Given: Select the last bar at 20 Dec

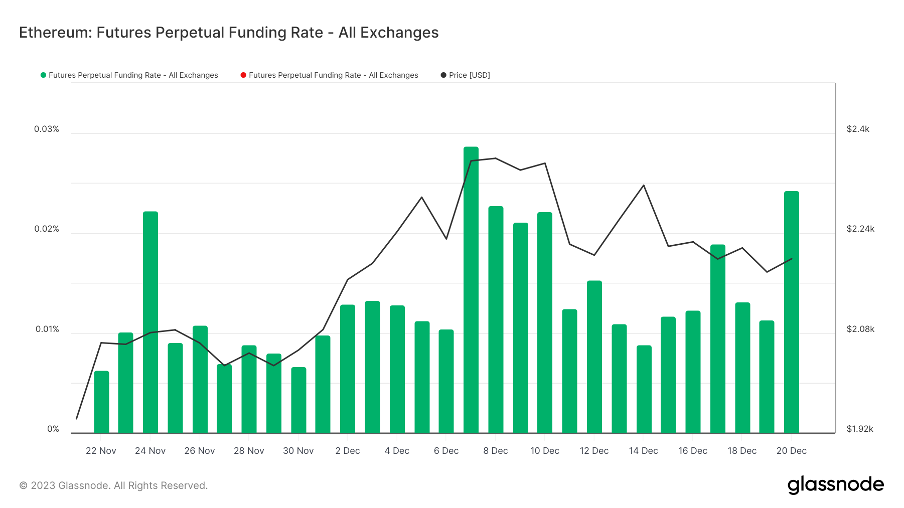Looking at the screenshot, I should (791, 312).
